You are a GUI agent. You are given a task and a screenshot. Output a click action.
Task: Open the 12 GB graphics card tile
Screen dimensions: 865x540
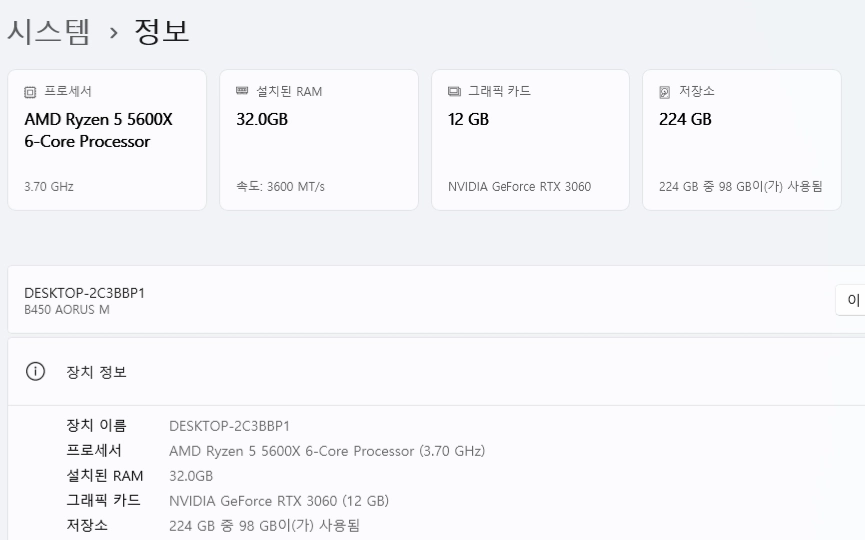530,140
